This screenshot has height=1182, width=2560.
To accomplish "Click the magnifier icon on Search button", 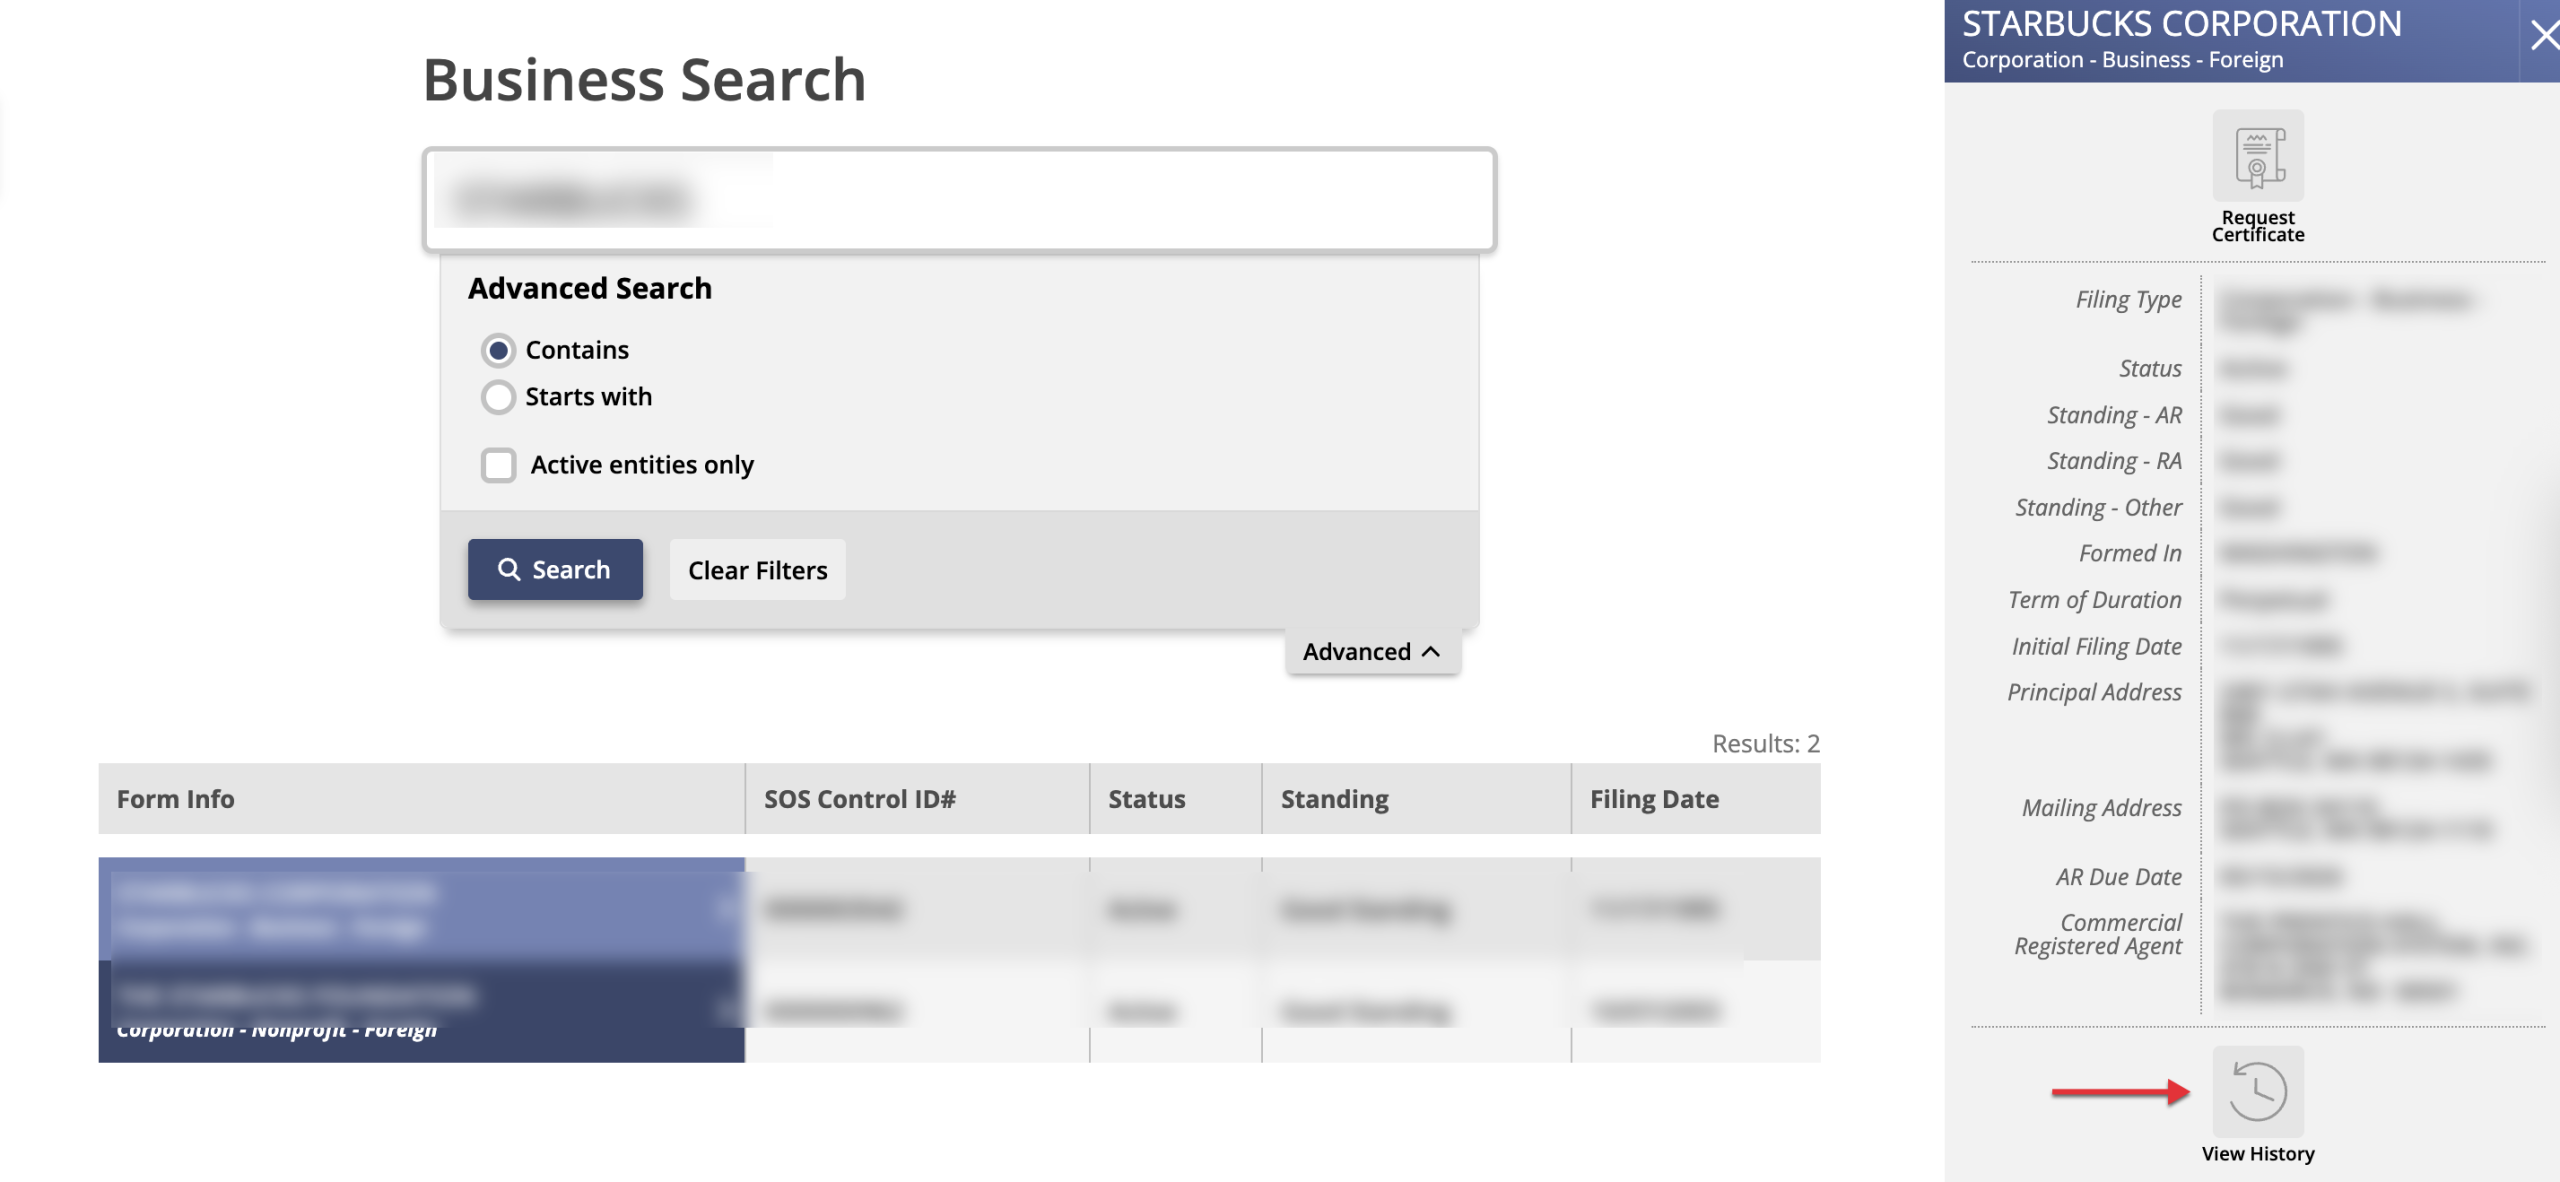I will (x=509, y=569).
